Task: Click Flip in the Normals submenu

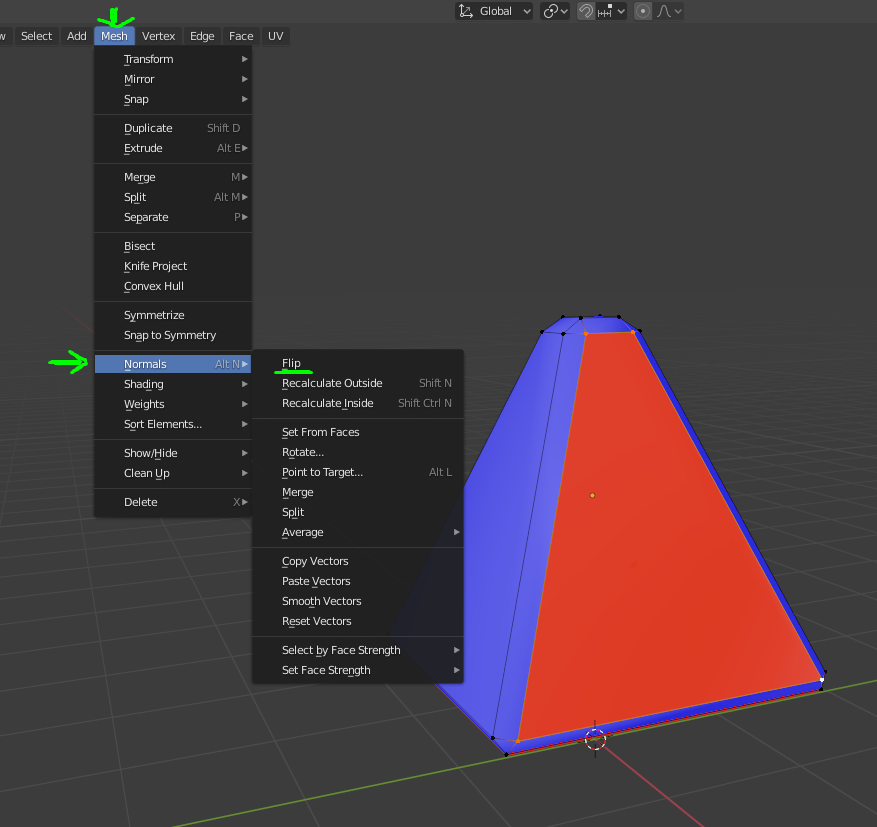Action: pyautogui.click(x=291, y=363)
